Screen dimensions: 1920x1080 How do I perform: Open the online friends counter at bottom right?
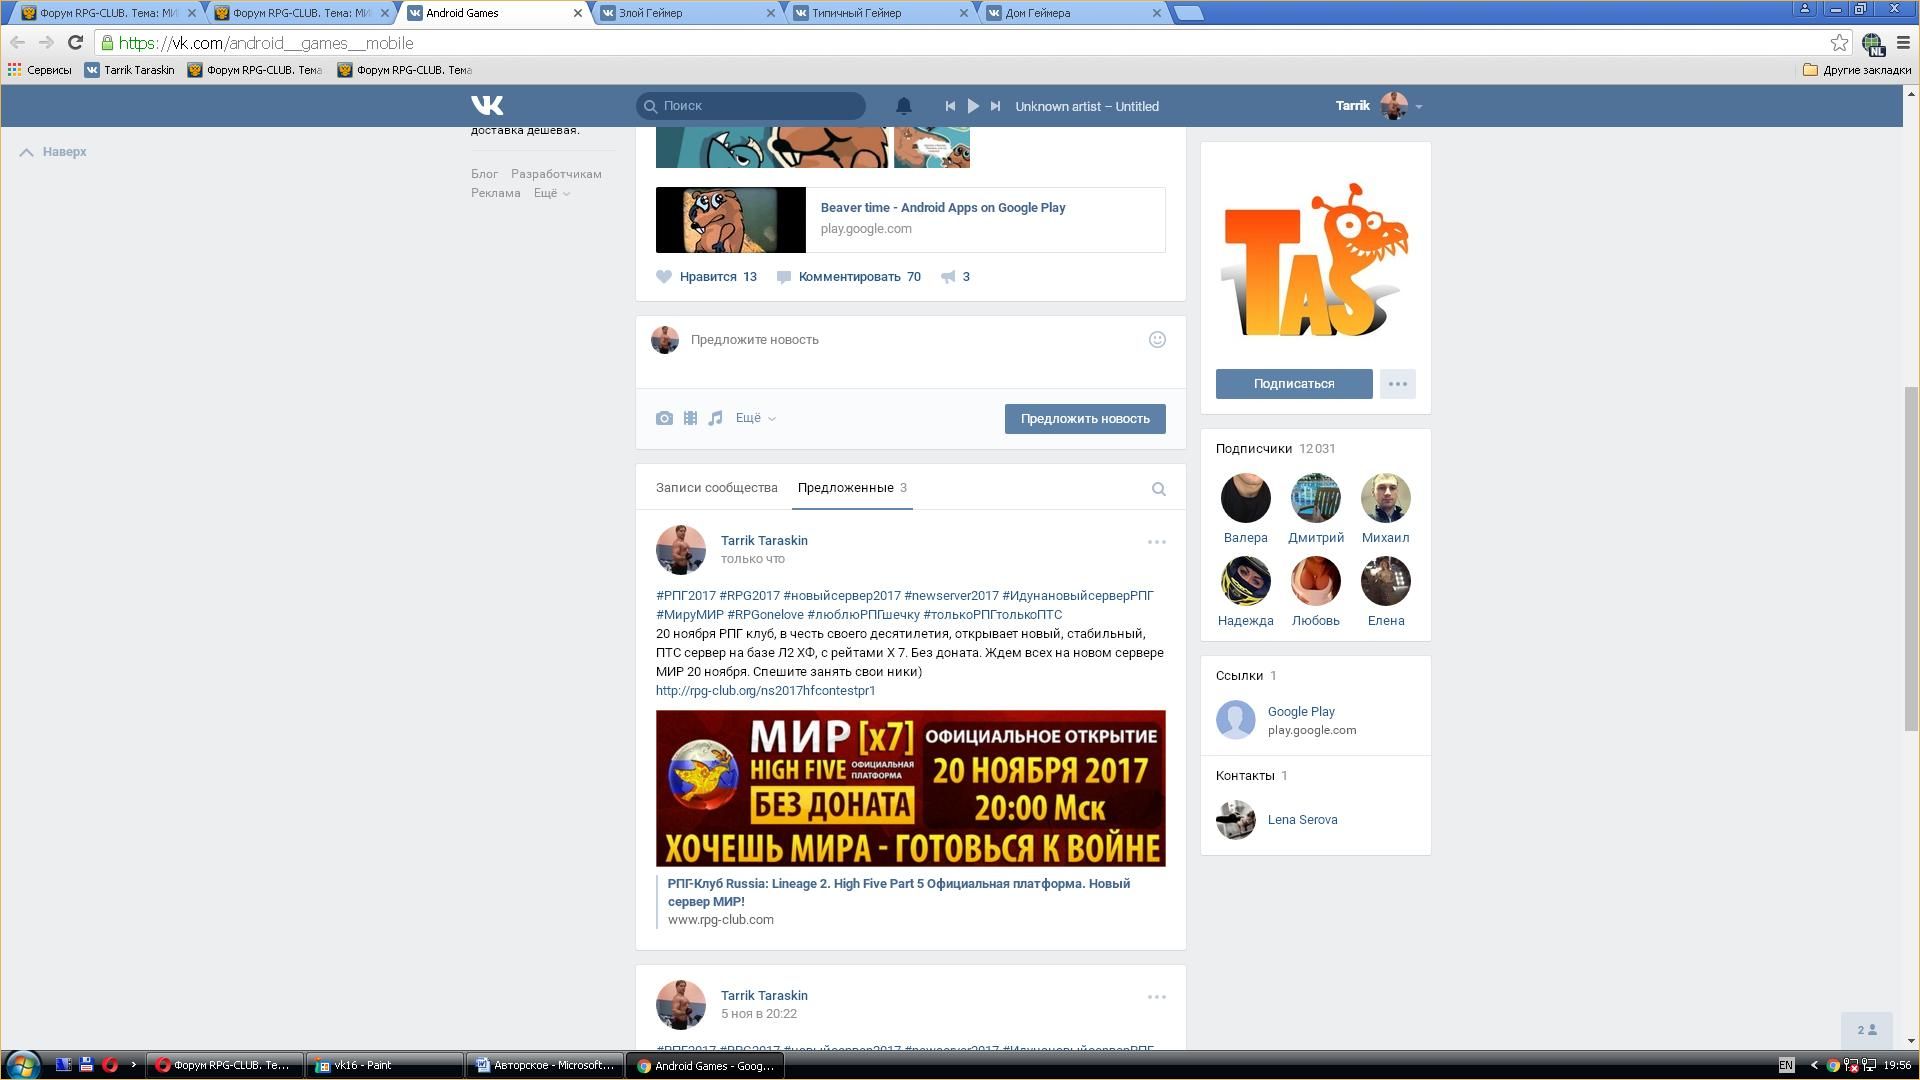pyautogui.click(x=1866, y=1030)
